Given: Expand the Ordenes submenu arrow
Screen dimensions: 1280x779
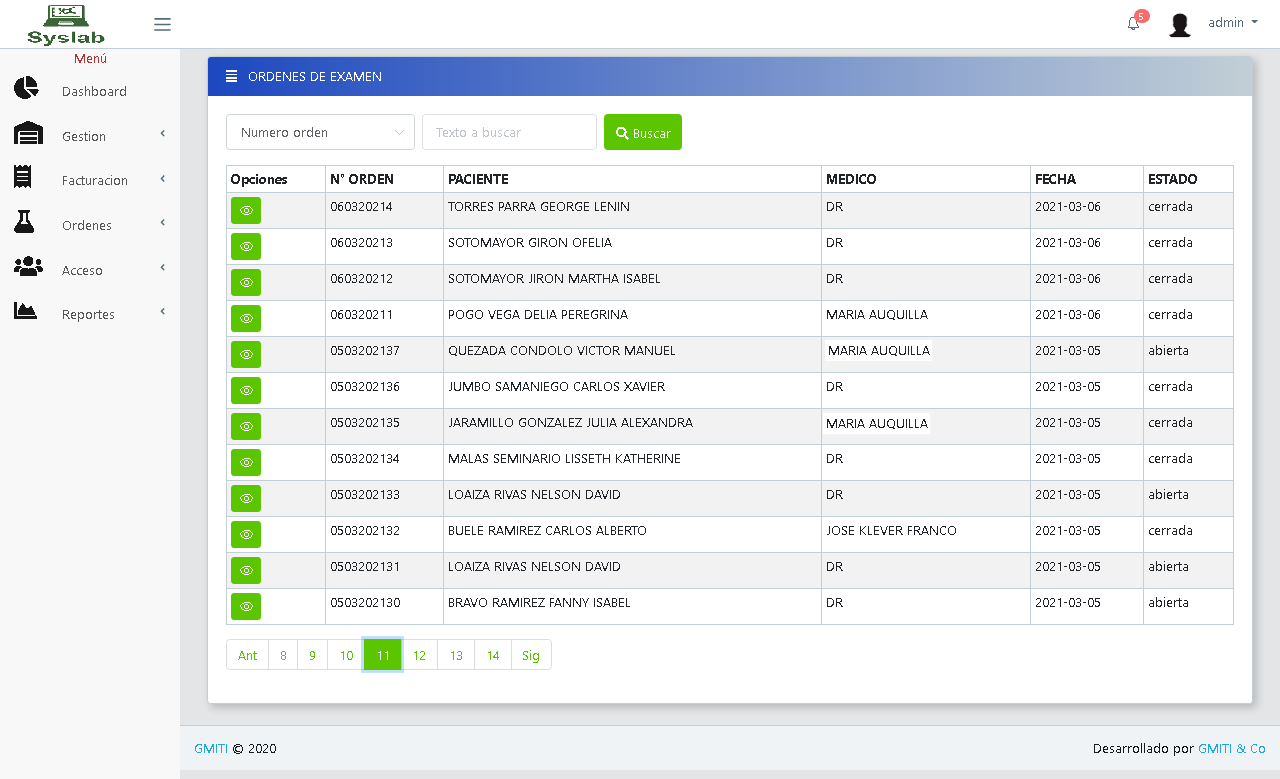Looking at the screenshot, I should [162, 223].
